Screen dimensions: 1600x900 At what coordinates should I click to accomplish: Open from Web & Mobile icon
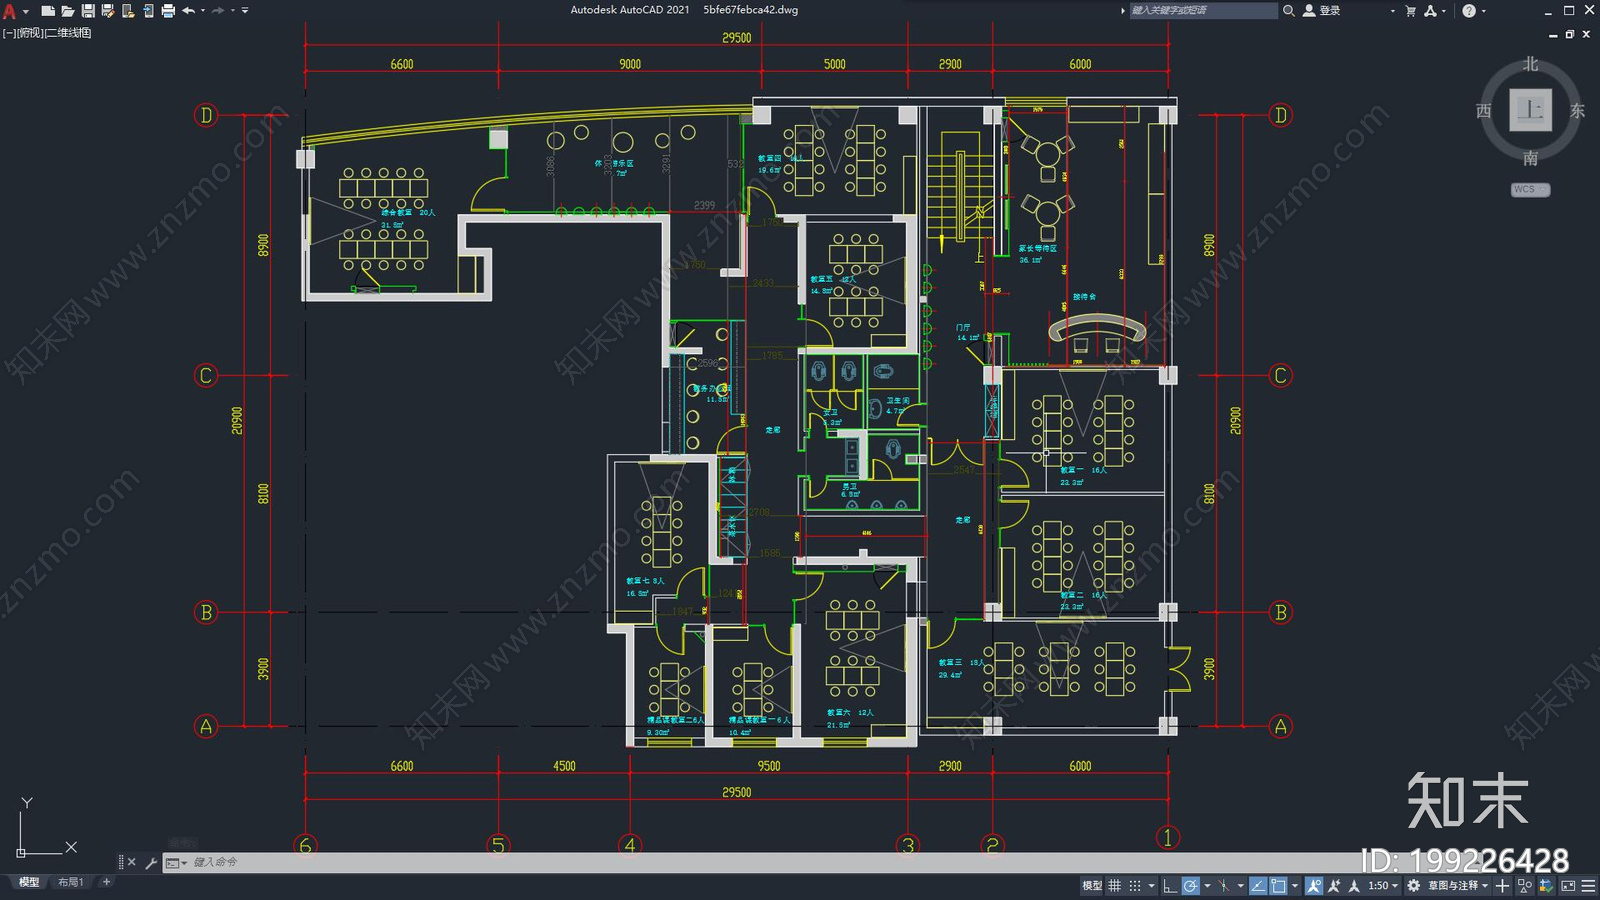128,10
